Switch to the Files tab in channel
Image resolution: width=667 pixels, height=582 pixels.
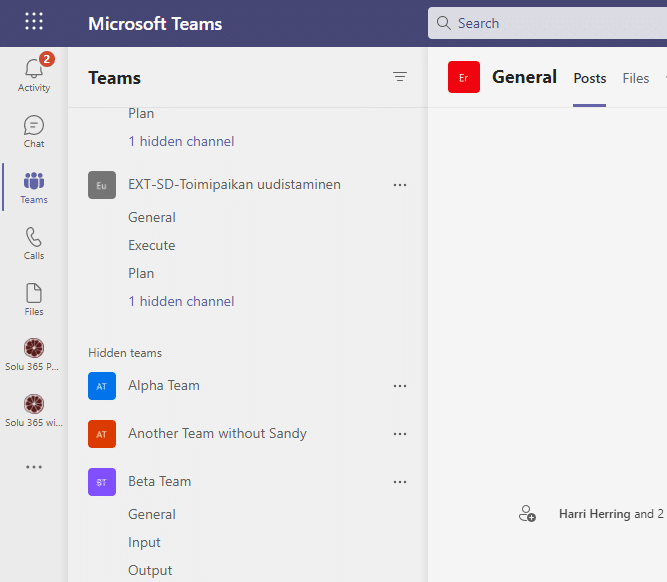[636, 78]
